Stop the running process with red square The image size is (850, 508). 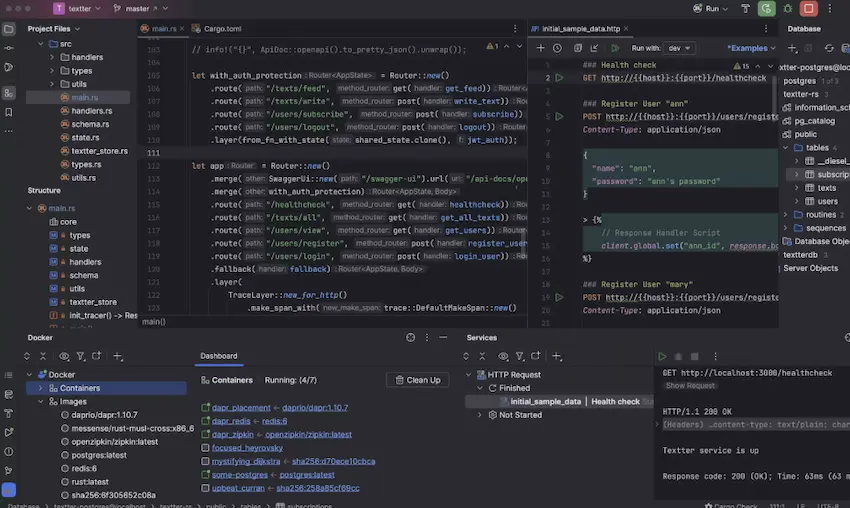click(809, 9)
